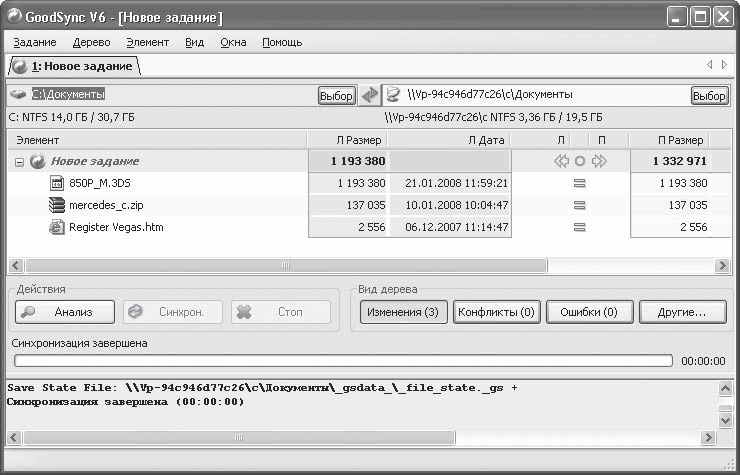This screenshot has height=475, width=740.
Task: Click right folder Выбор button
Action: (709, 96)
